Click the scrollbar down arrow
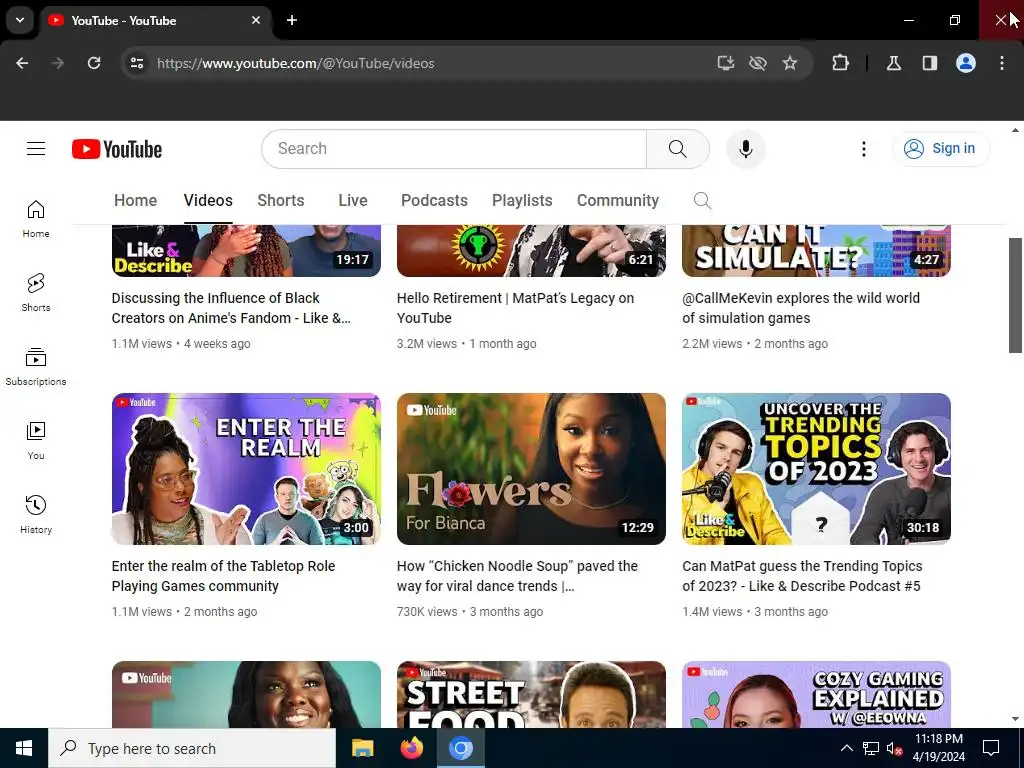The width and height of the screenshot is (1024, 768). tap(1015, 719)
